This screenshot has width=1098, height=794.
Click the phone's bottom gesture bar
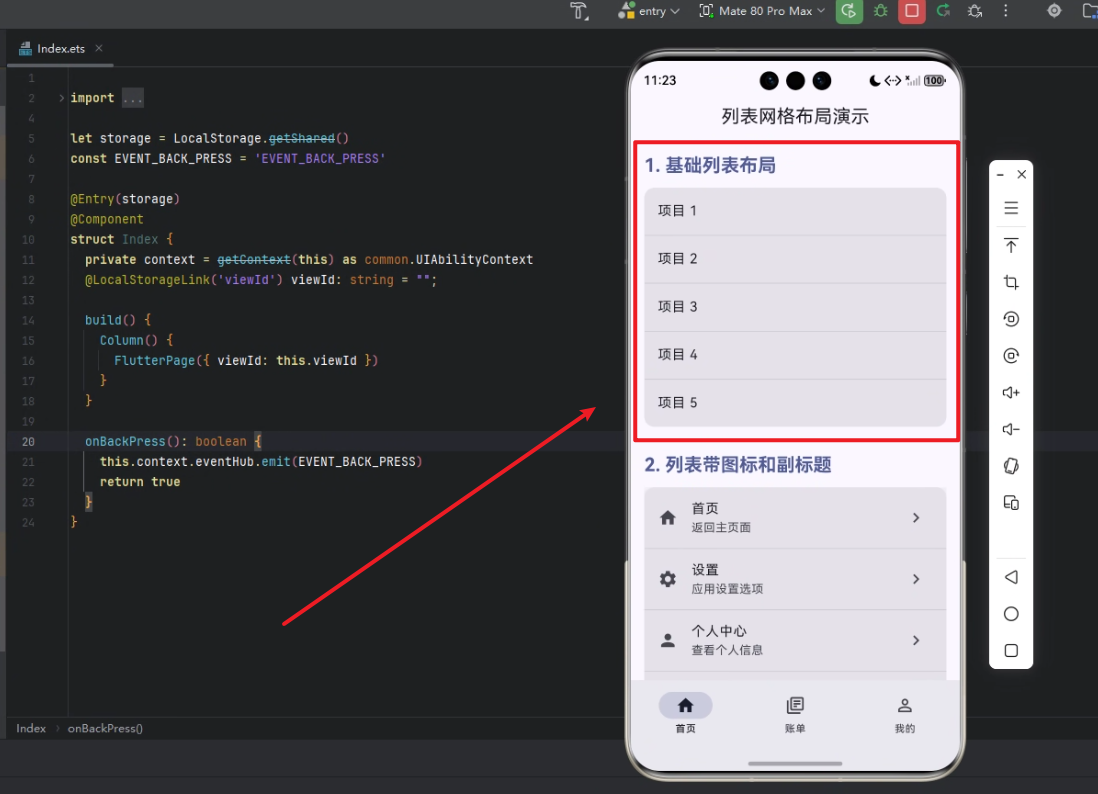795,763
